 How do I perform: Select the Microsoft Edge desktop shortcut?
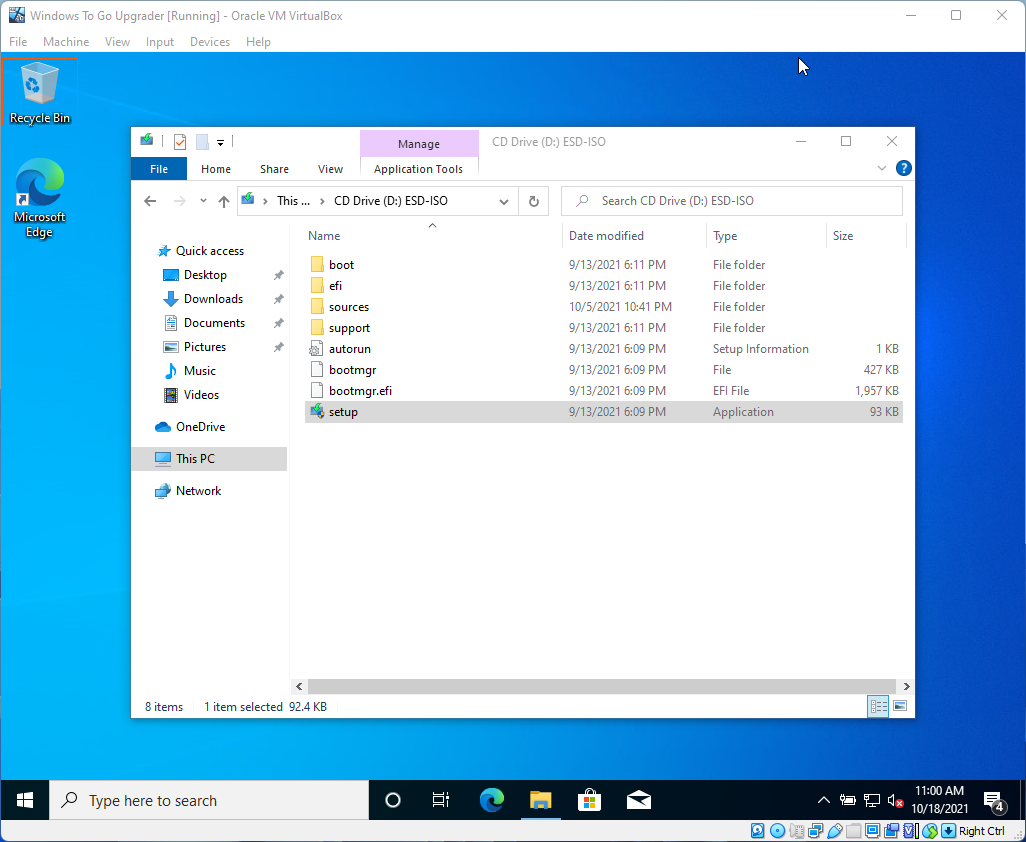click(x=40, y=198)
